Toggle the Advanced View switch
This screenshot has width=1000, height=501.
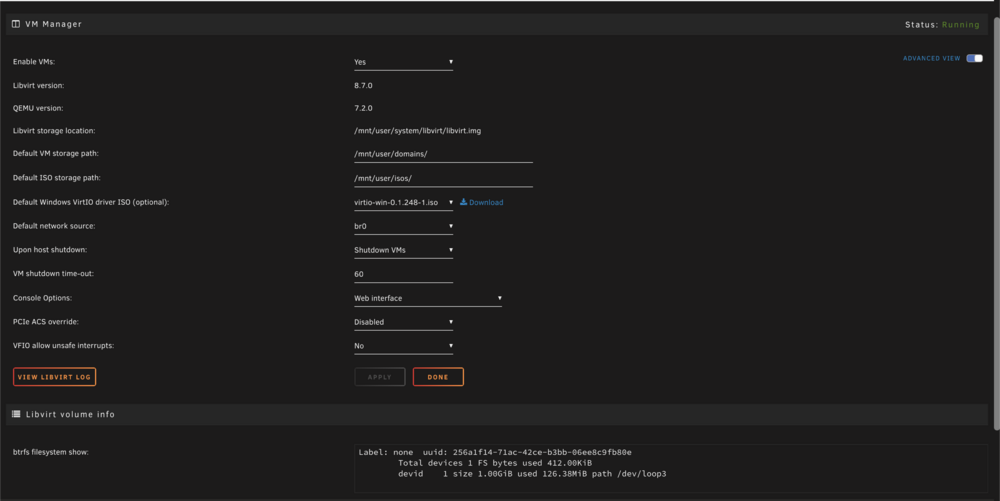[974, 58]
